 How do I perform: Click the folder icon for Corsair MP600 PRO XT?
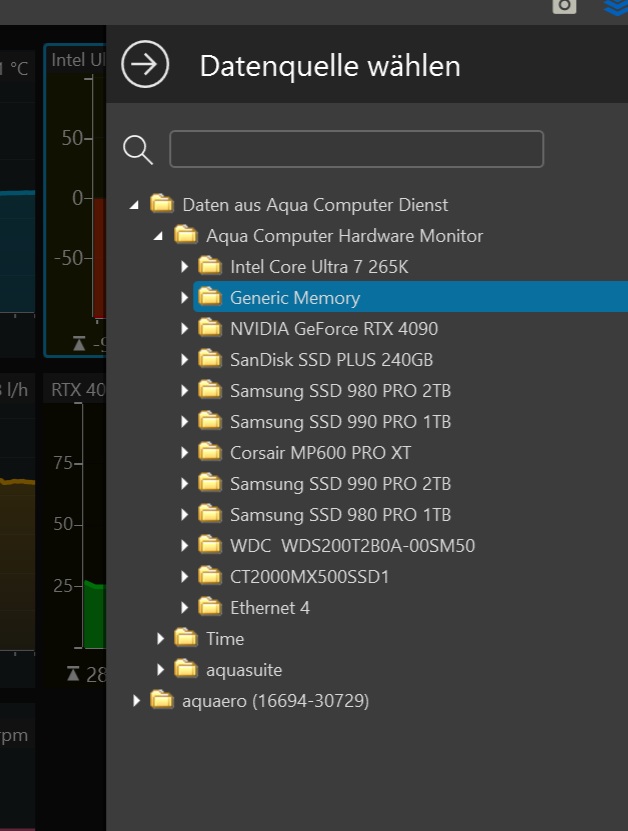coord(209,452)
